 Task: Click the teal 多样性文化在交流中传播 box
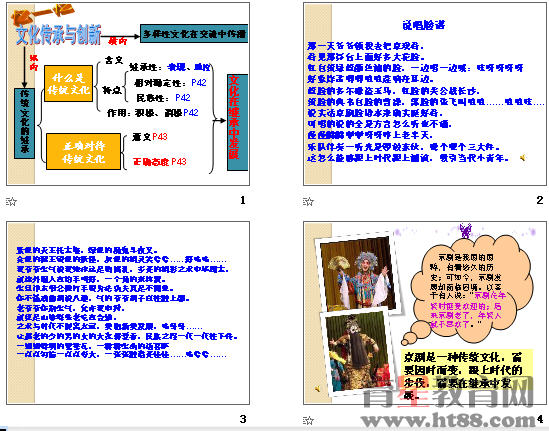click(194, 34)
